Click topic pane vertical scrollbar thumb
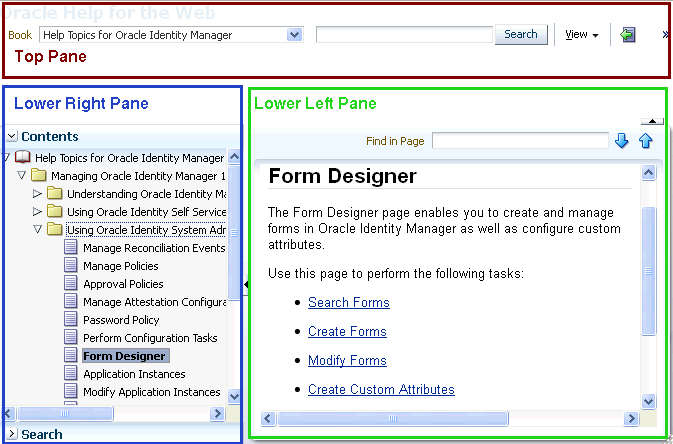The image size is (673, 444). (648, 271)
